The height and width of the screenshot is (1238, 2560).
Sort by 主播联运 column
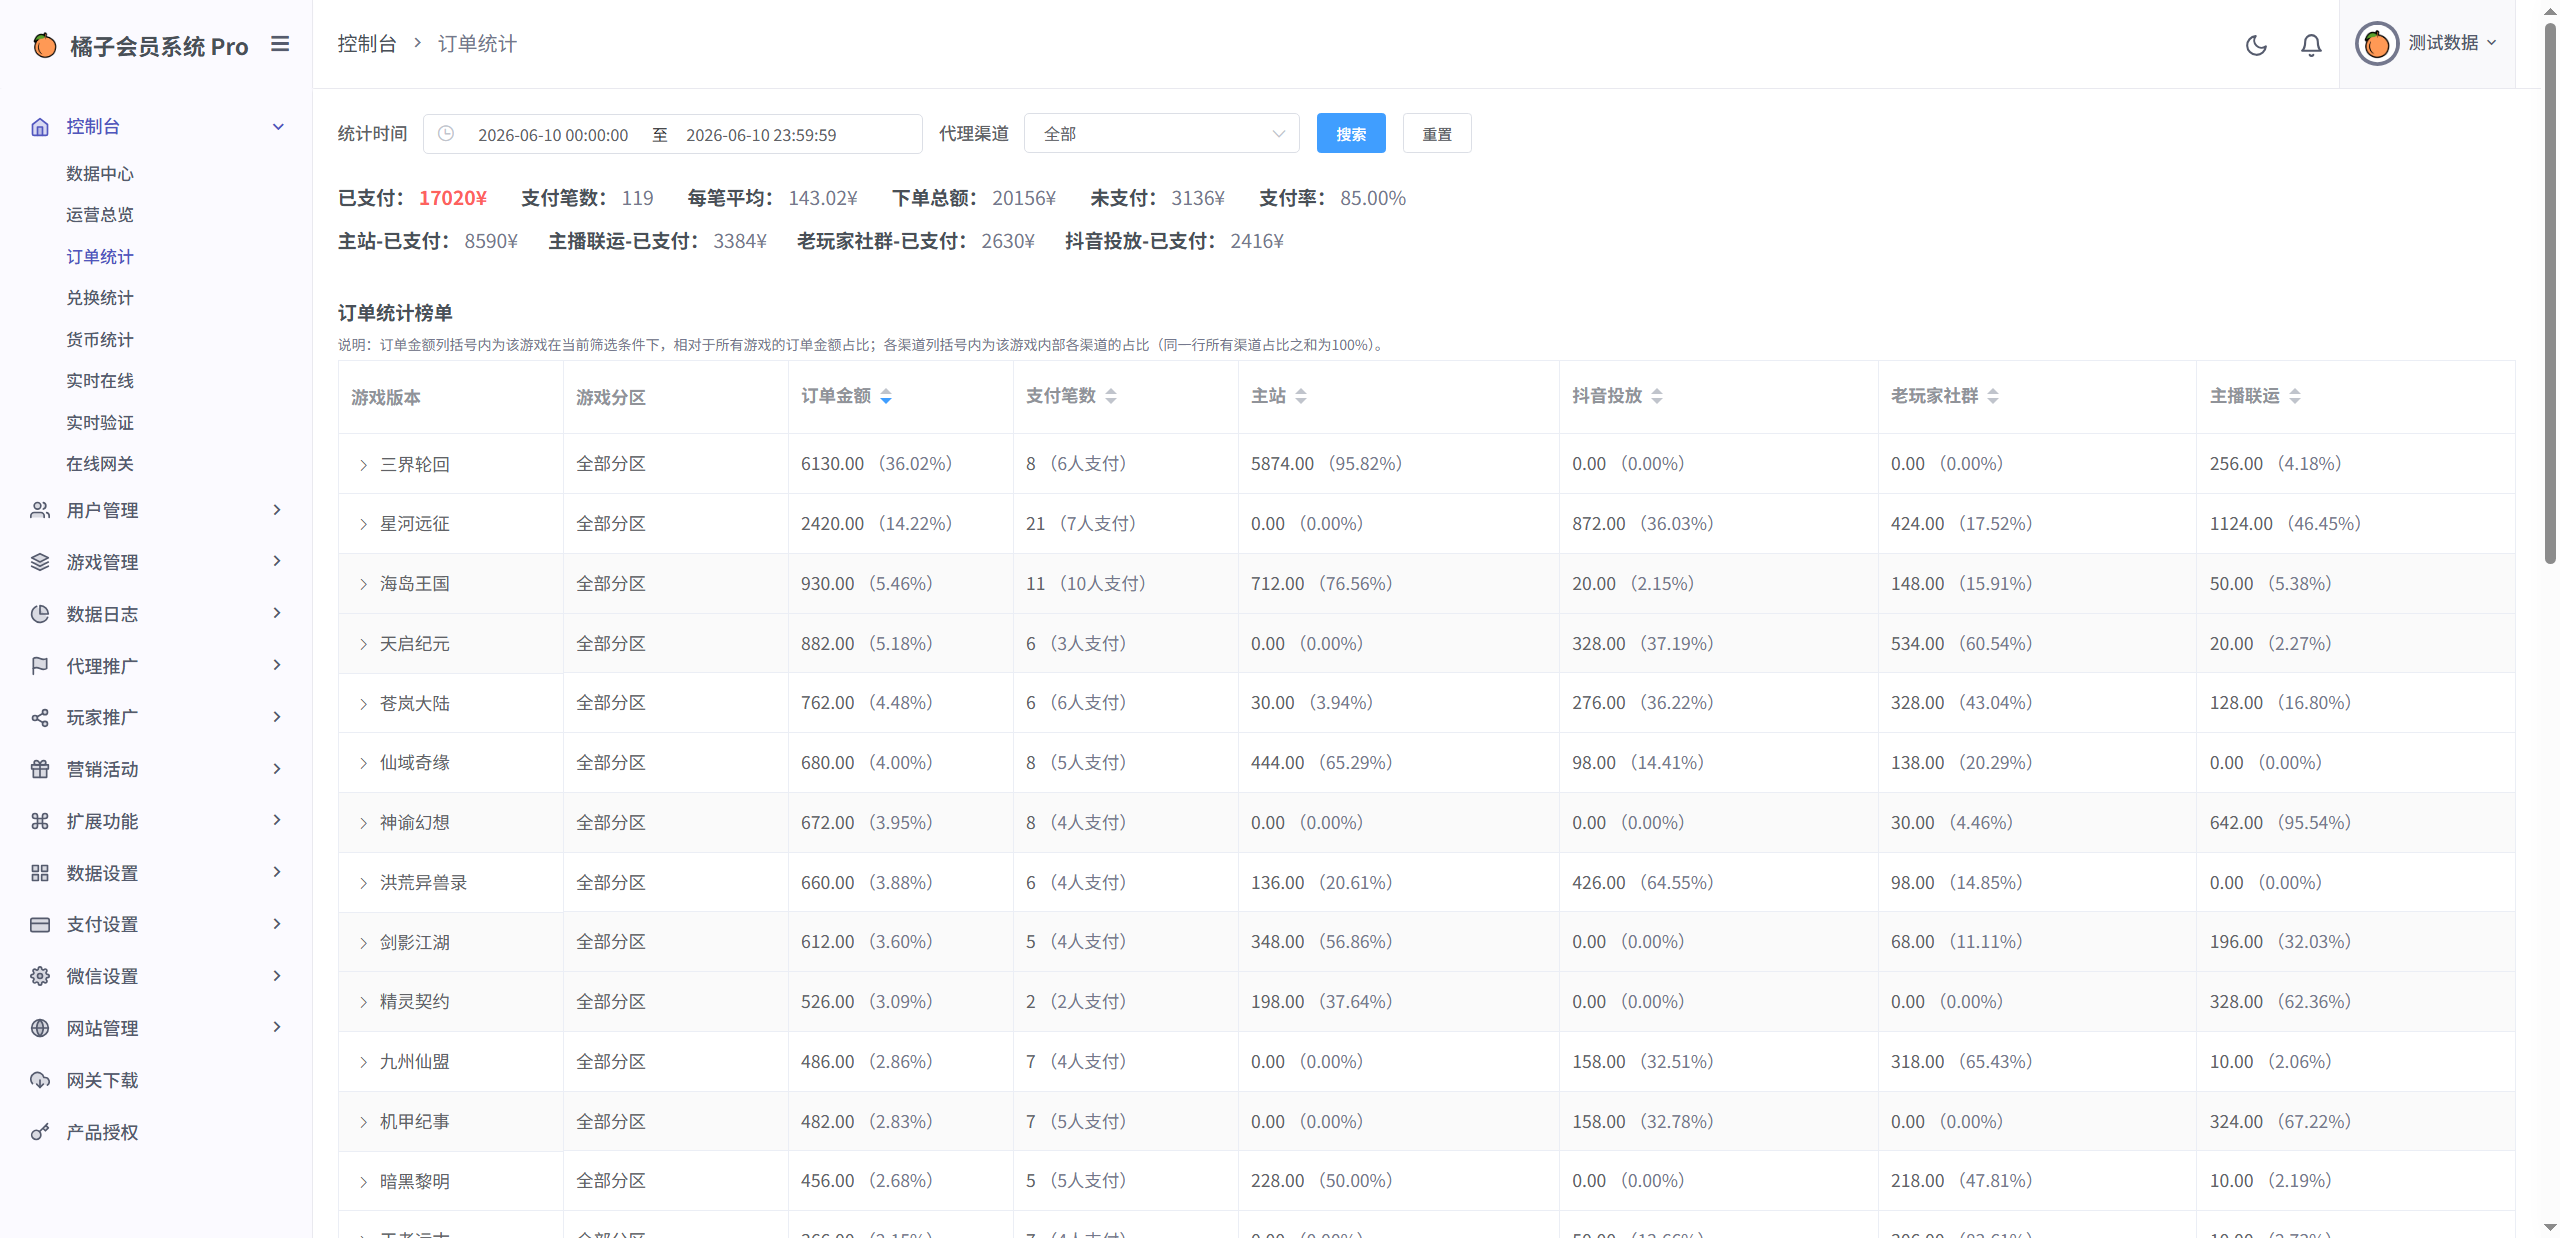tap(2295, 396)
